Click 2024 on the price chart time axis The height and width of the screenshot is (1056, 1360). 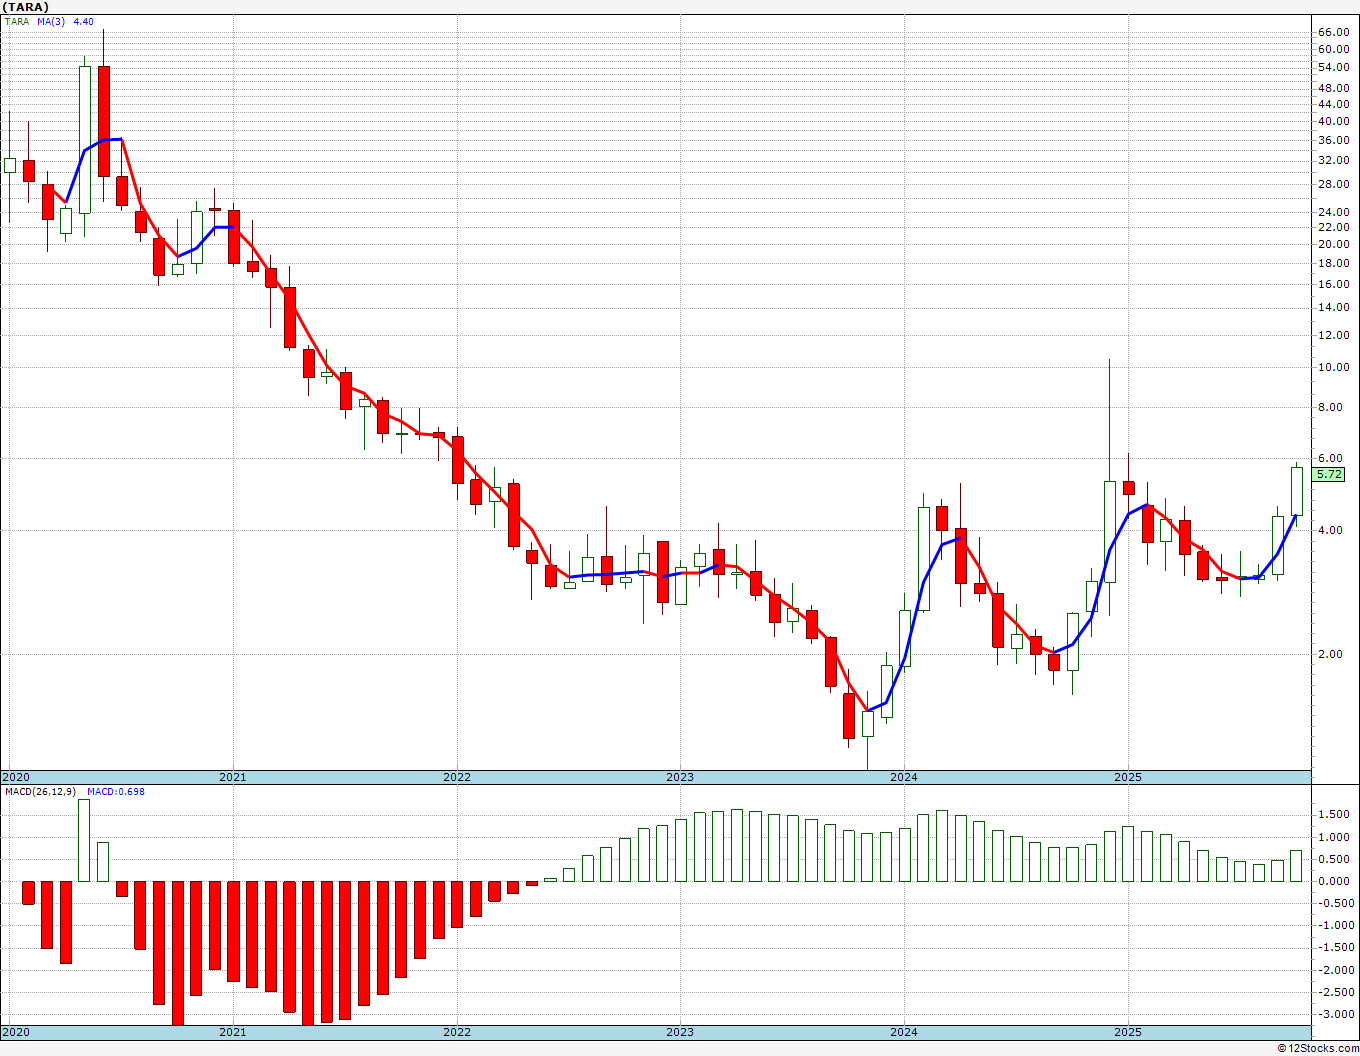pyautogui.click(x=904, y=777)
